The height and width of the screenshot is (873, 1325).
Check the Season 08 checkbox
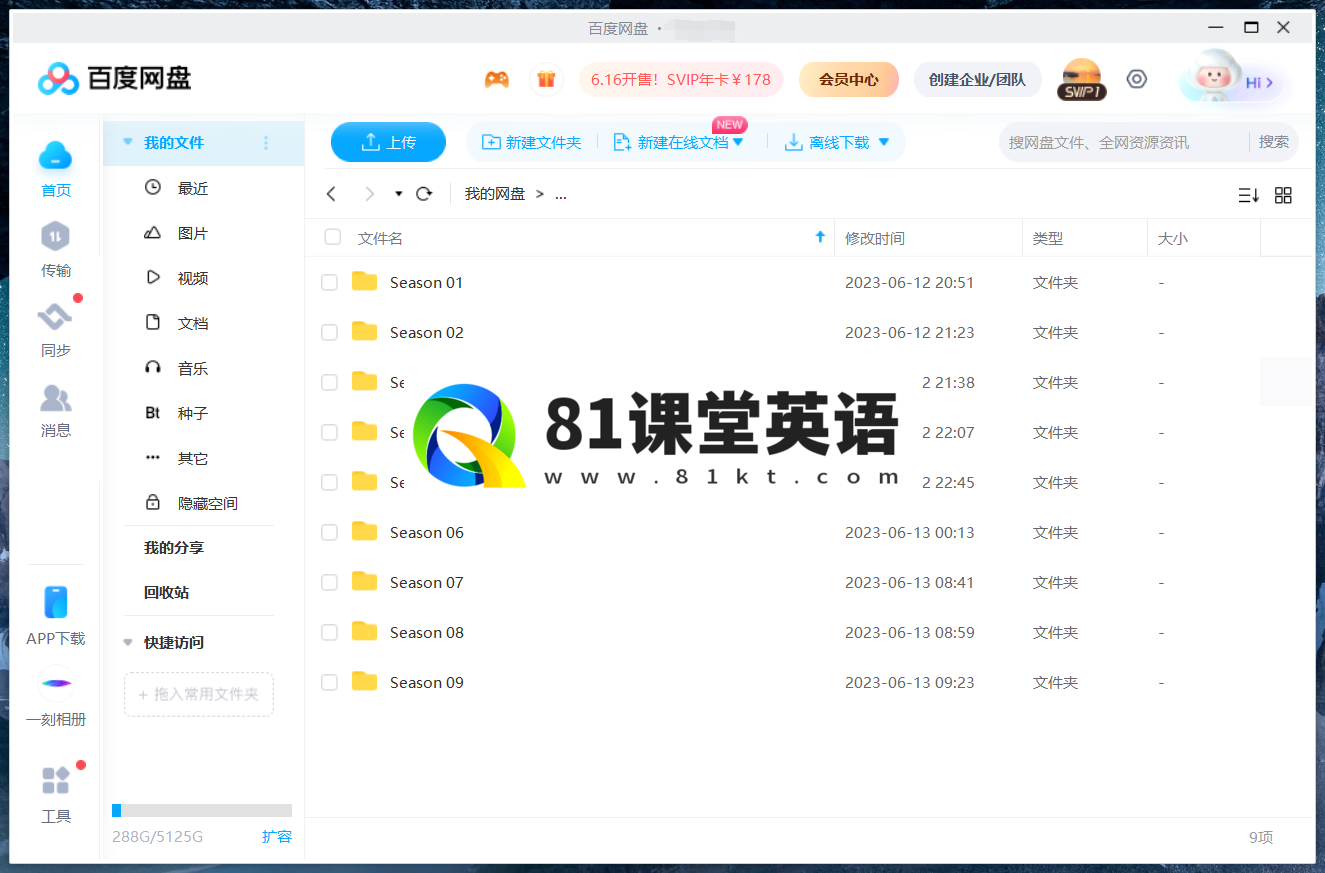pyautogui.click(x=329, y=633)
